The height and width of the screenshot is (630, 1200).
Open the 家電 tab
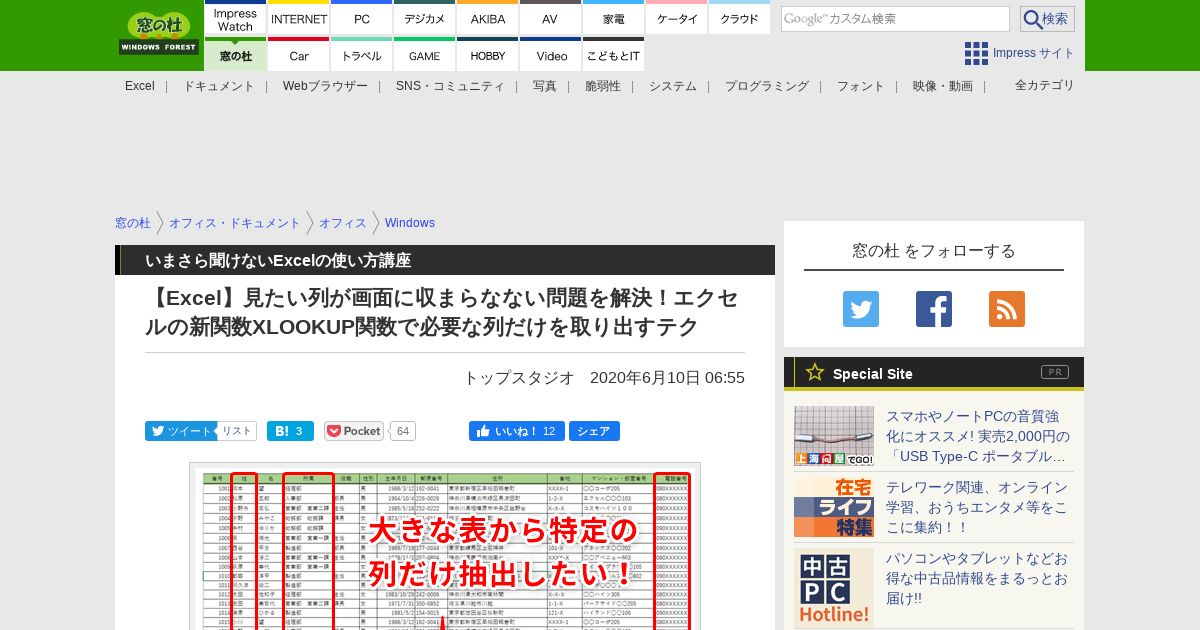614,18
